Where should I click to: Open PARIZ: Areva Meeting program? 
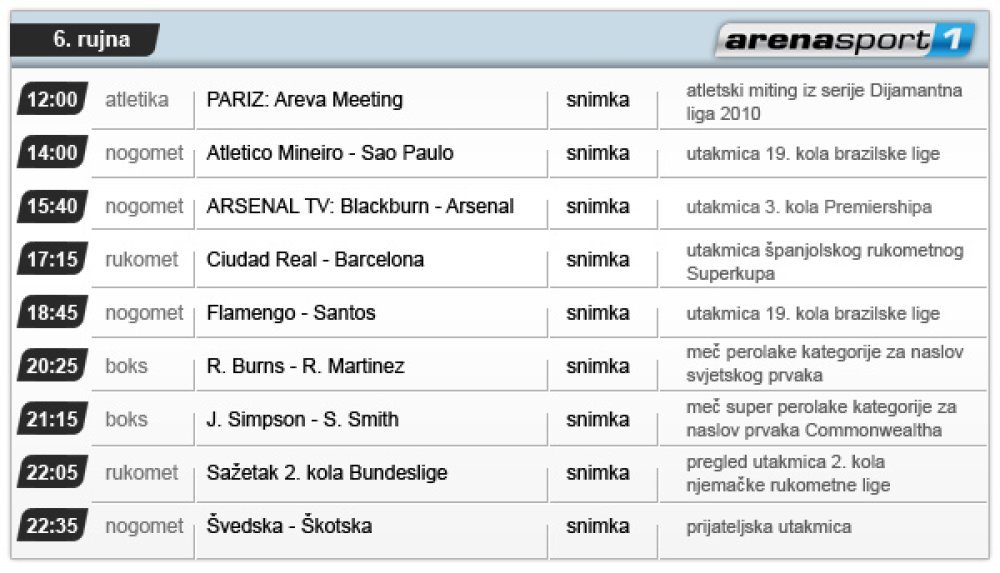tap(305, 100)
